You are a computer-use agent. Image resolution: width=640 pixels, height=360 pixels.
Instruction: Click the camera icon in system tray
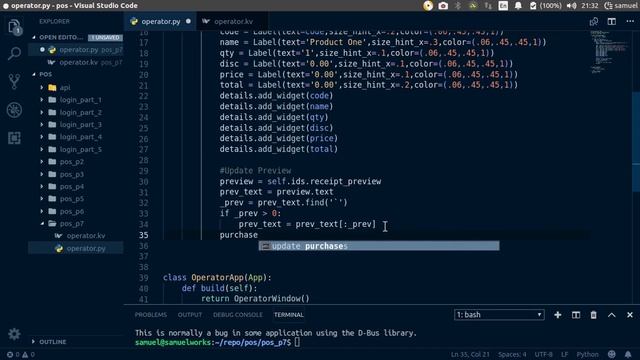pos(443,6)
